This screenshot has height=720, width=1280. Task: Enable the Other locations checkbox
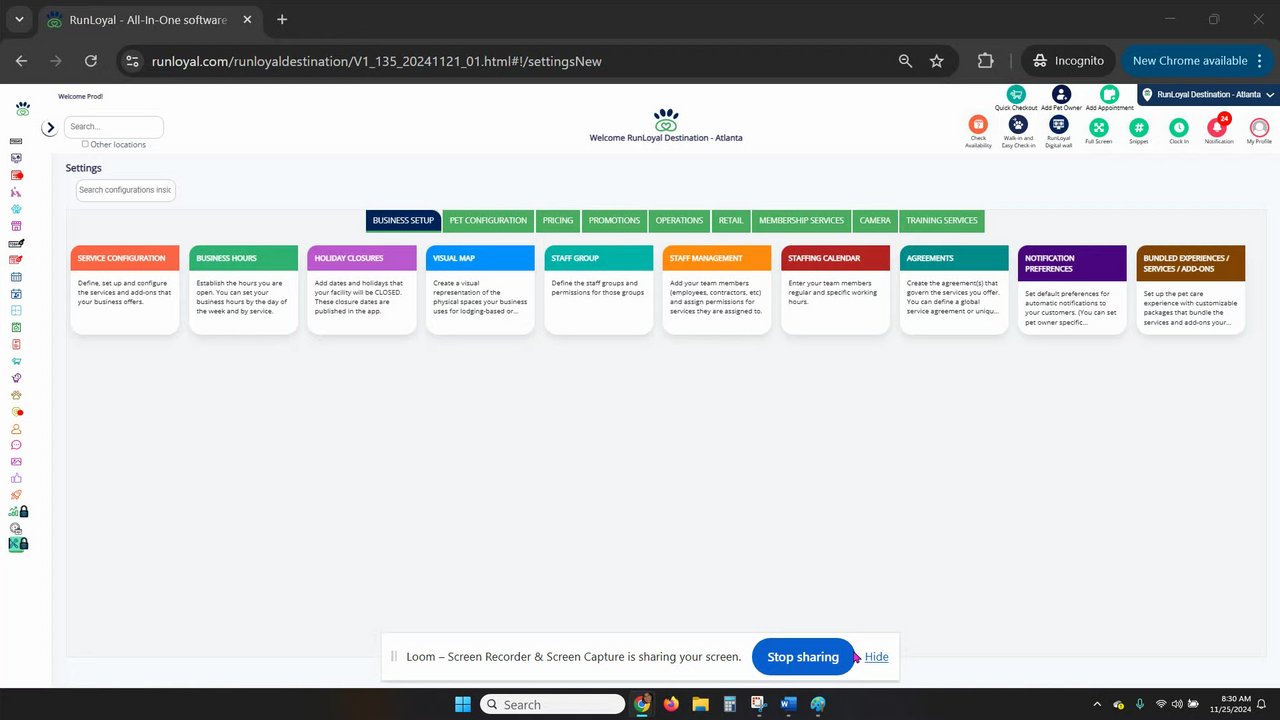(85, 144)
